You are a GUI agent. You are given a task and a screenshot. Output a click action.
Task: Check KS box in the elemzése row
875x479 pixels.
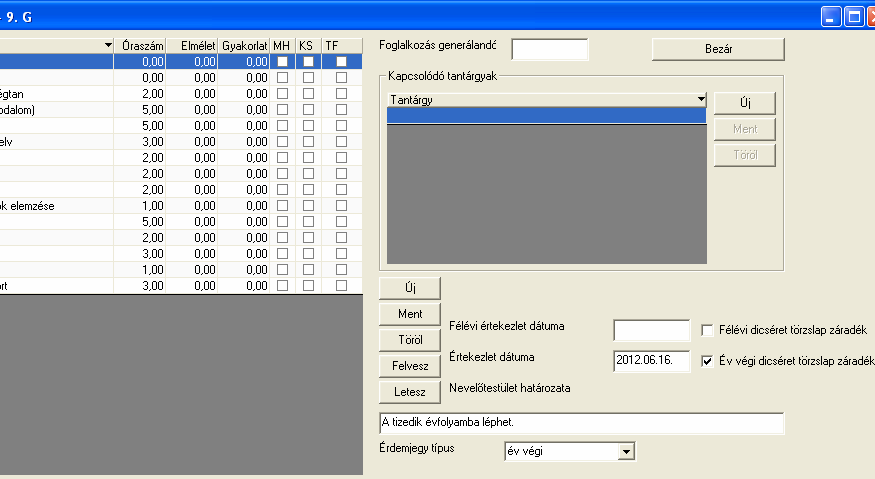tap(308, 205)
